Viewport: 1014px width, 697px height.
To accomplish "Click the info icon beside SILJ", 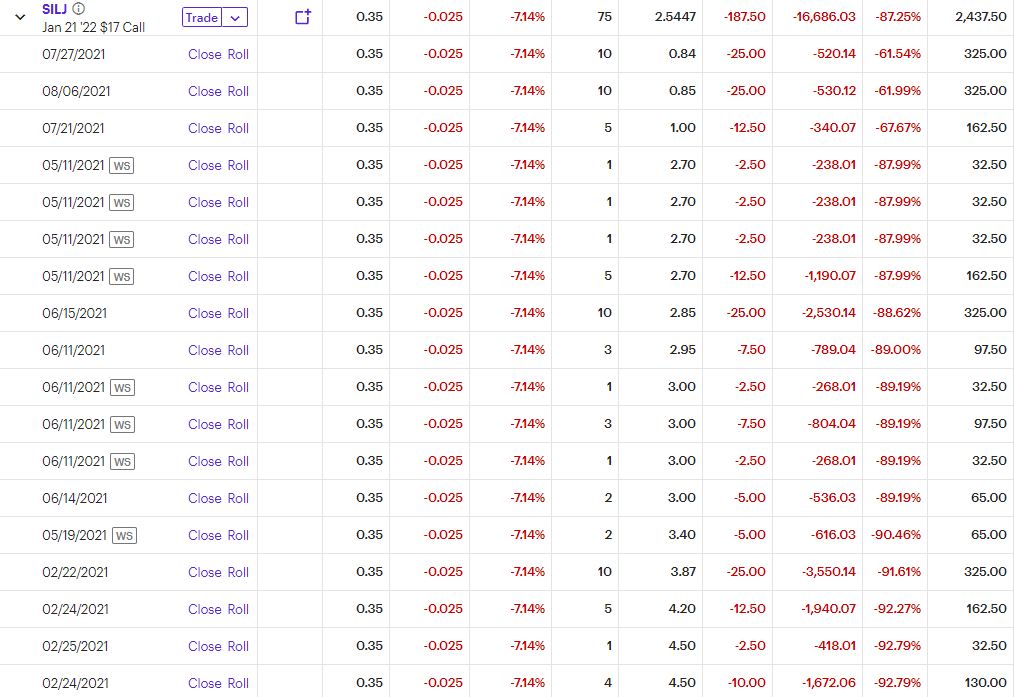I will [79, 9].
